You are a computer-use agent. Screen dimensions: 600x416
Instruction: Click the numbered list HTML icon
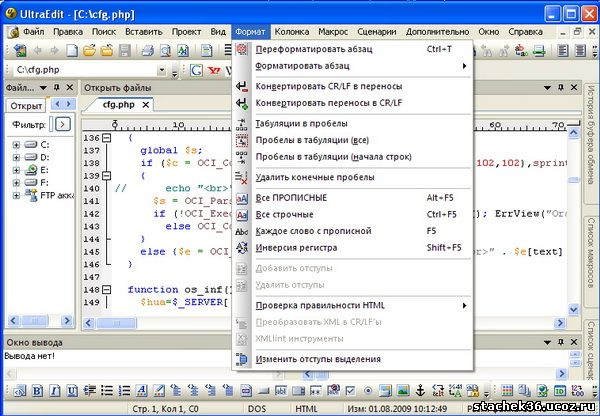124,391
